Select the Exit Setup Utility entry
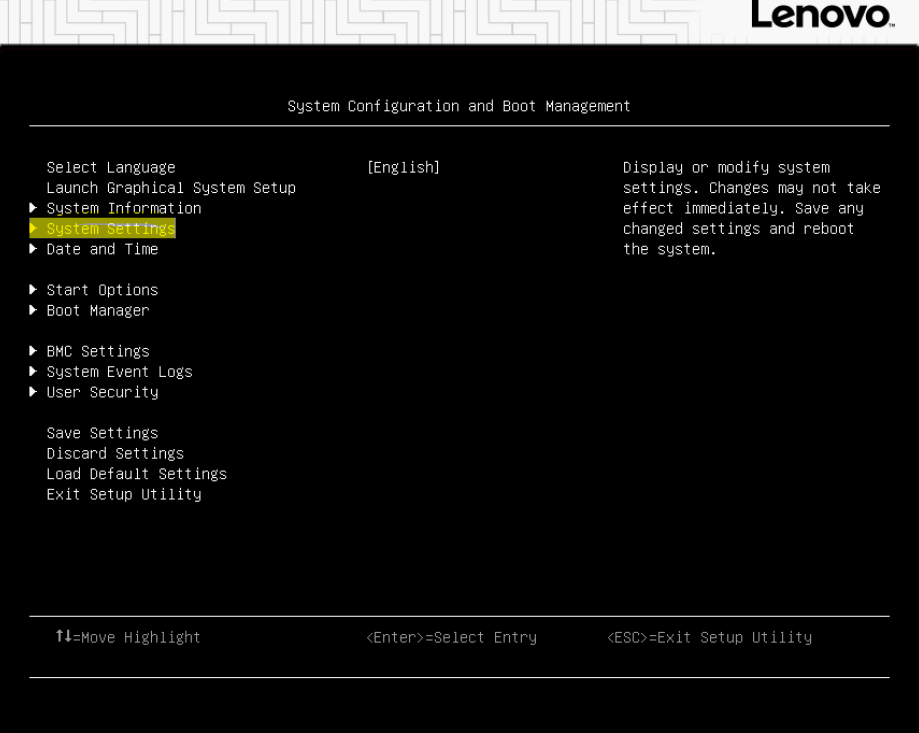The image size is (919, 733). pyautogui.click(x=124, y=495)
